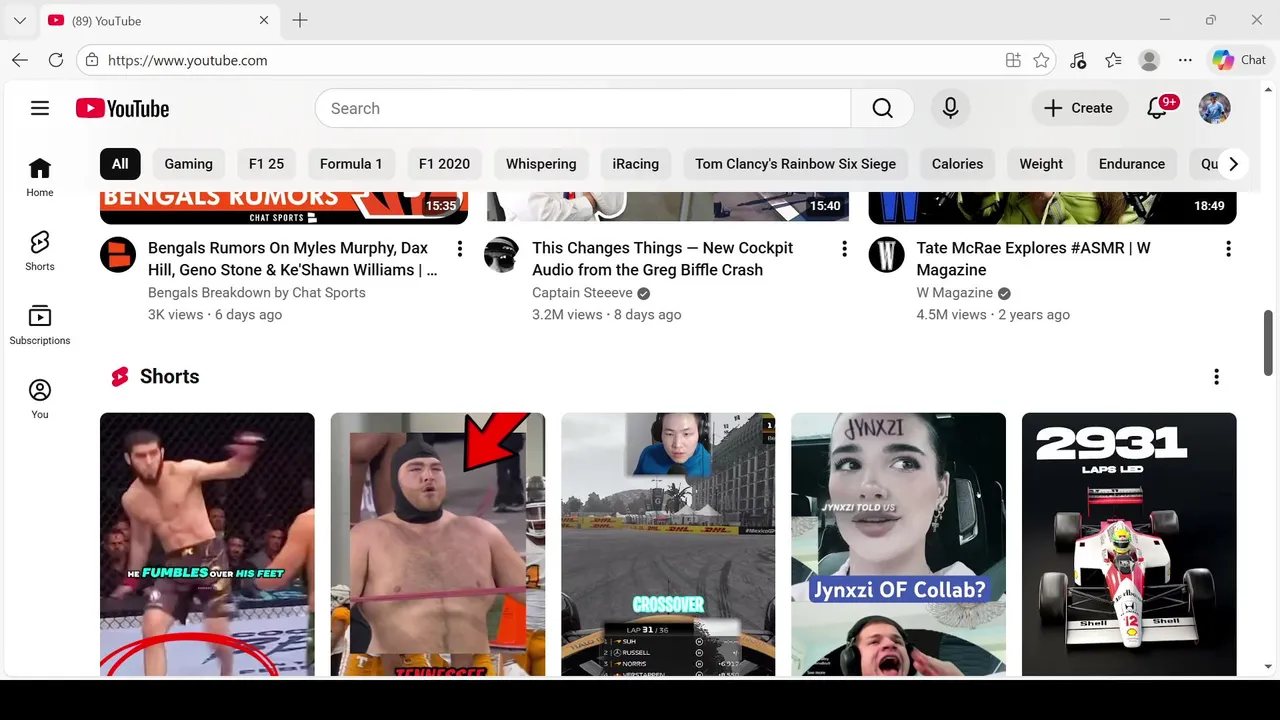The height and width of the screenshot is (720, 1280).
Task: Open browser split screen icon
Action: tap(1013, 60)
